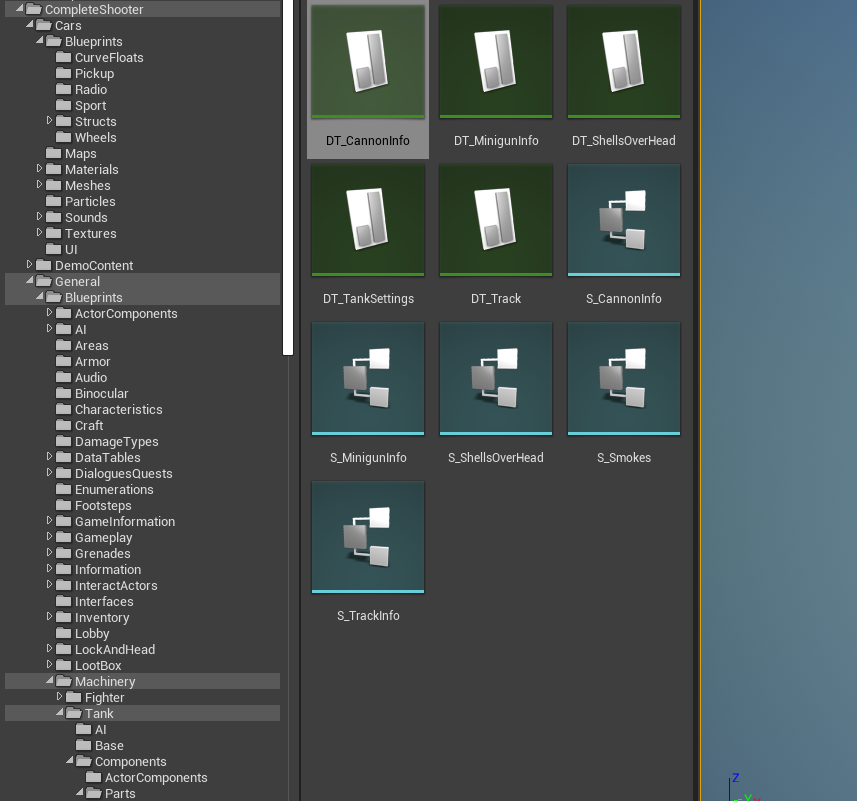Select the Interfaces folder

95,602
